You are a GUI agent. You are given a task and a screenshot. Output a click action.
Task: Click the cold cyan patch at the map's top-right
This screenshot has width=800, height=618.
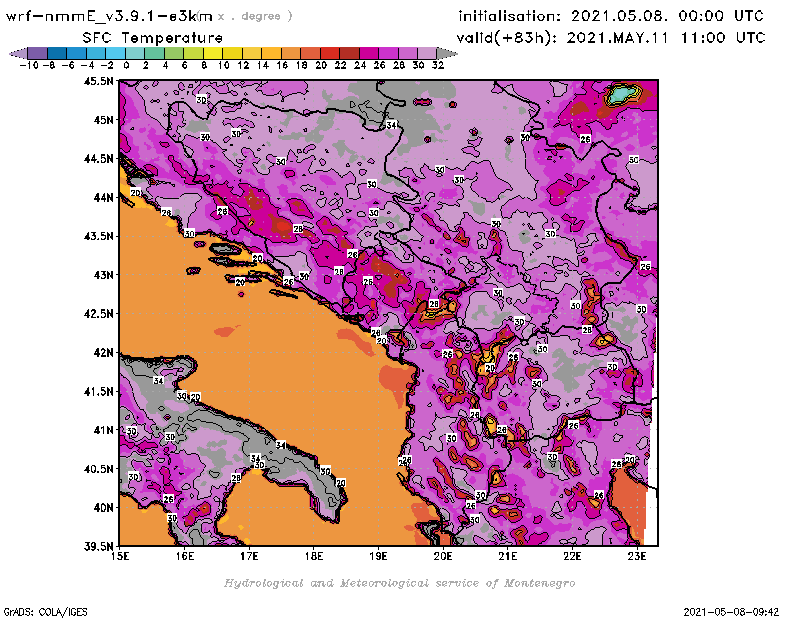[622, 94]
